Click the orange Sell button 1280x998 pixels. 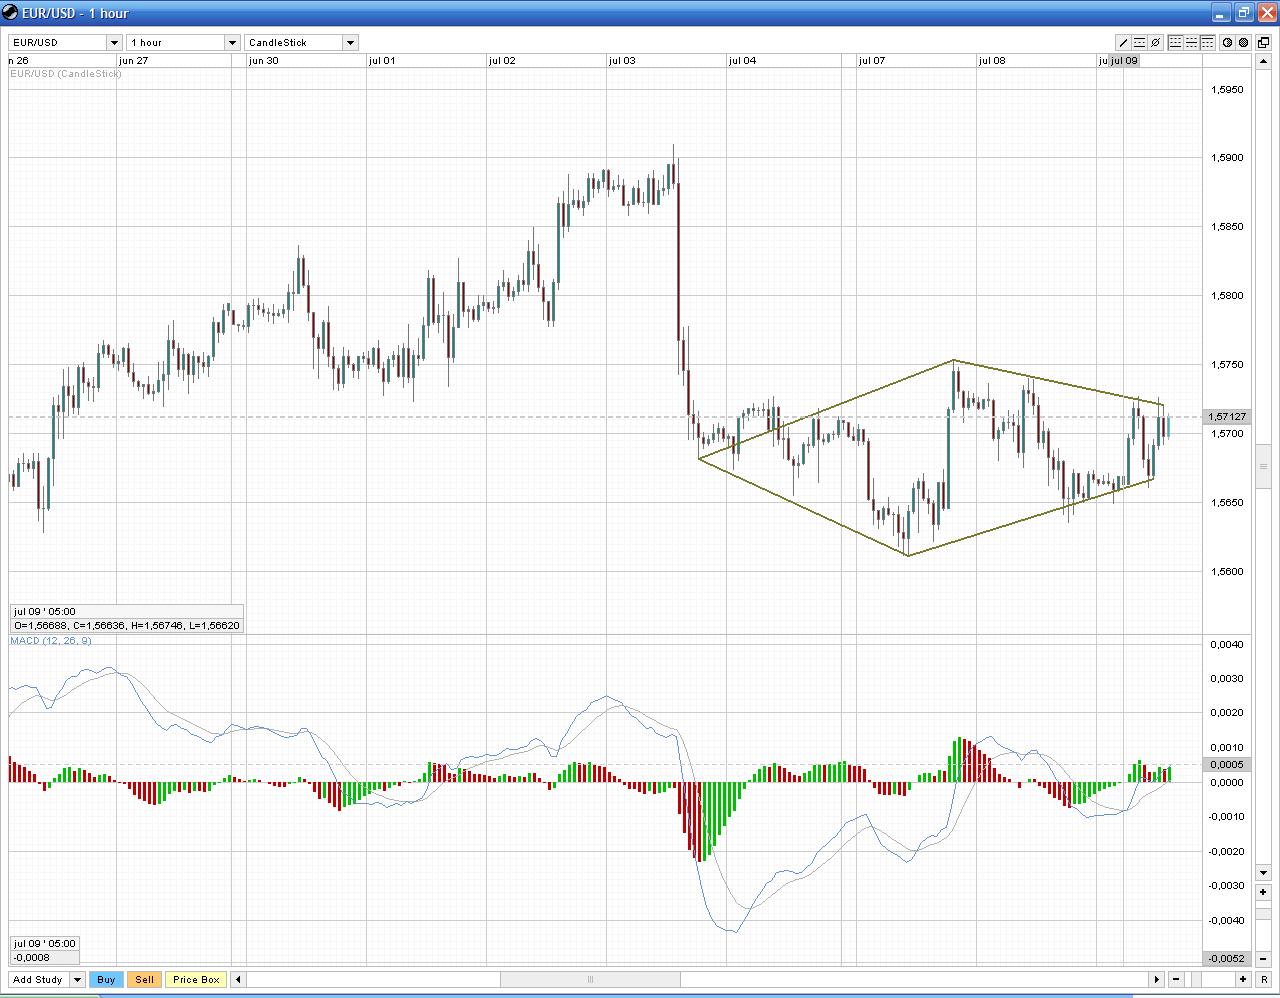[145, 980]
